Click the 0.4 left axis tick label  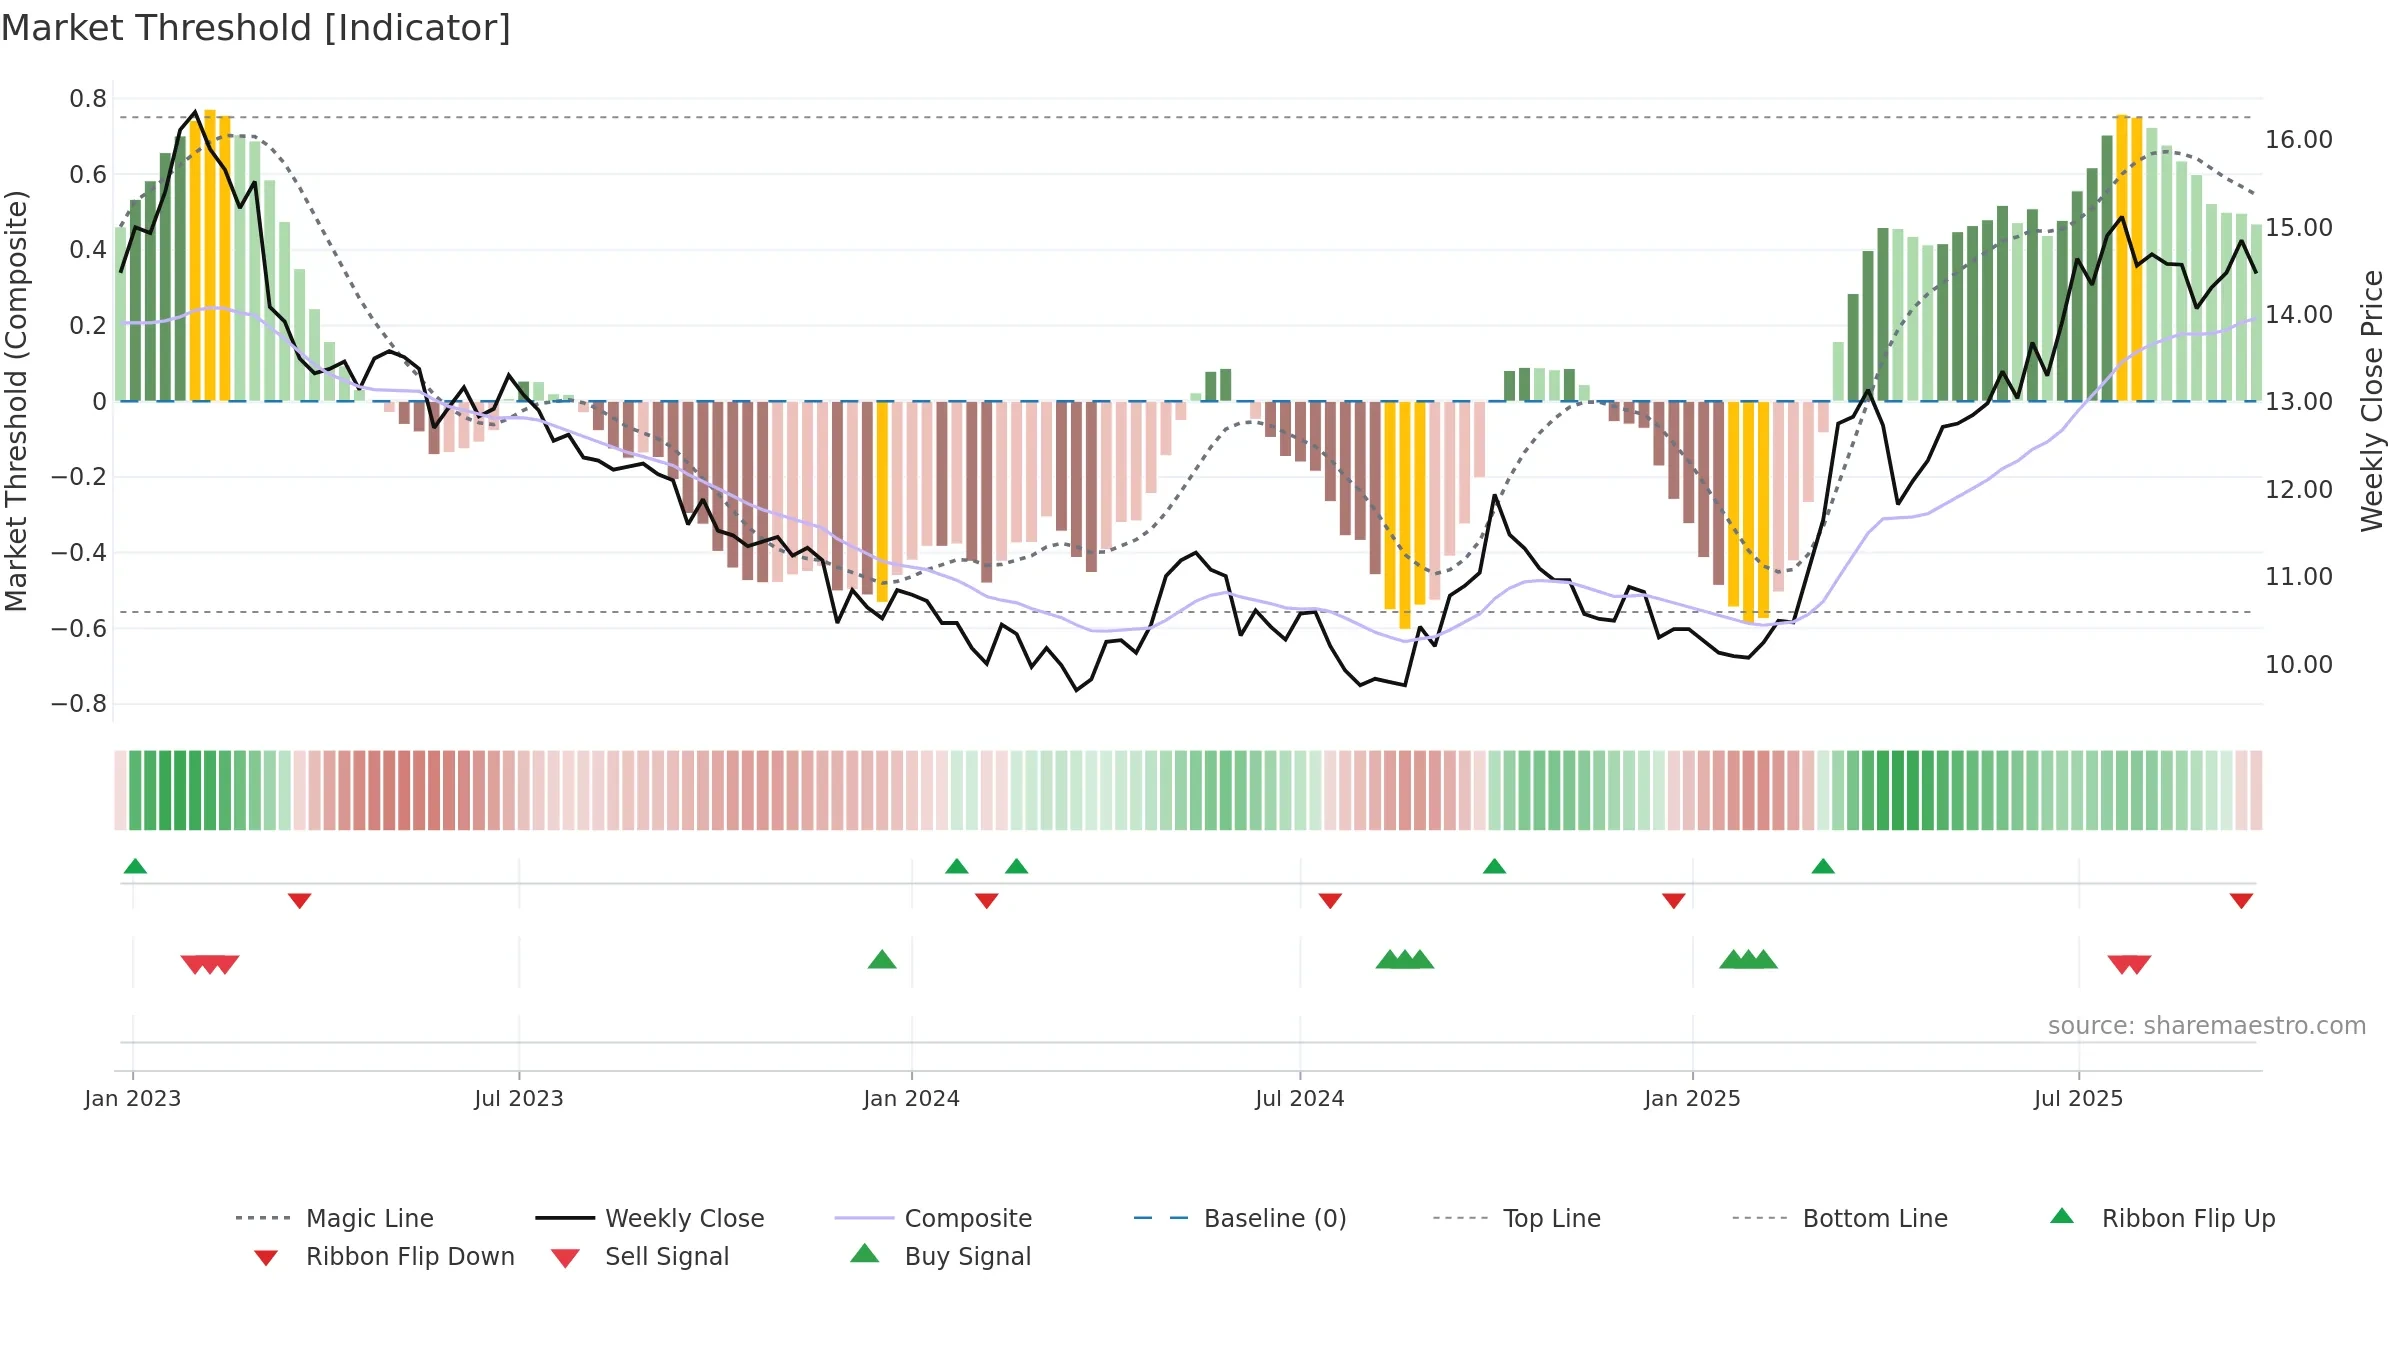[88, 250]
